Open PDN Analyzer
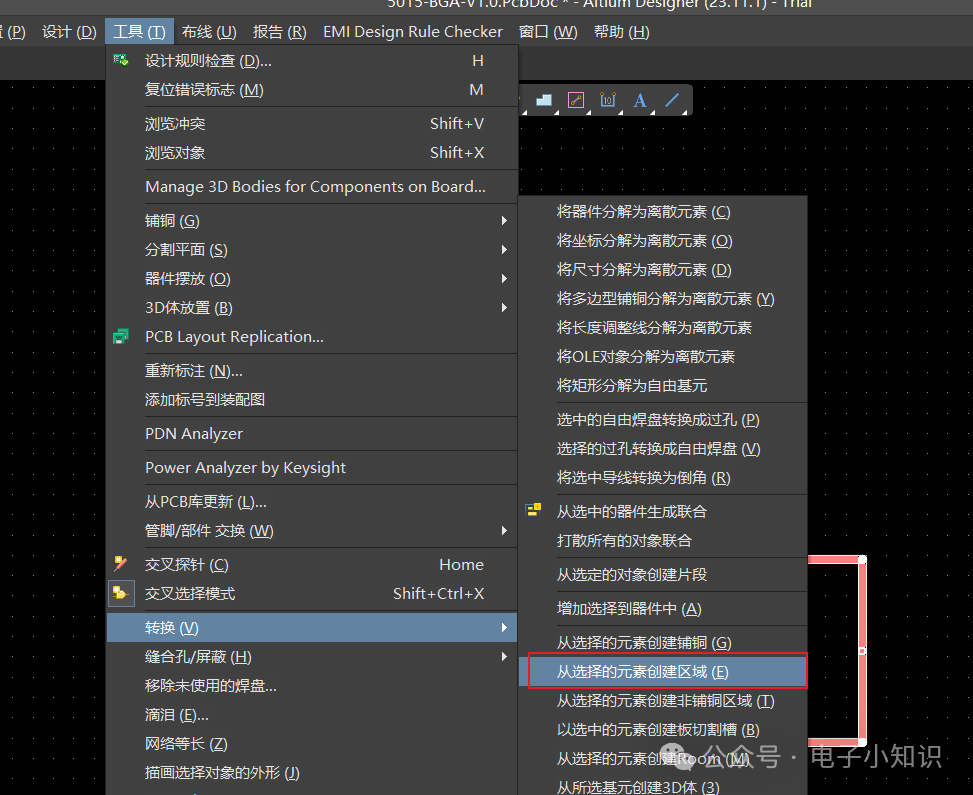Viewport: 973px width, 795px height. point(312,434)
